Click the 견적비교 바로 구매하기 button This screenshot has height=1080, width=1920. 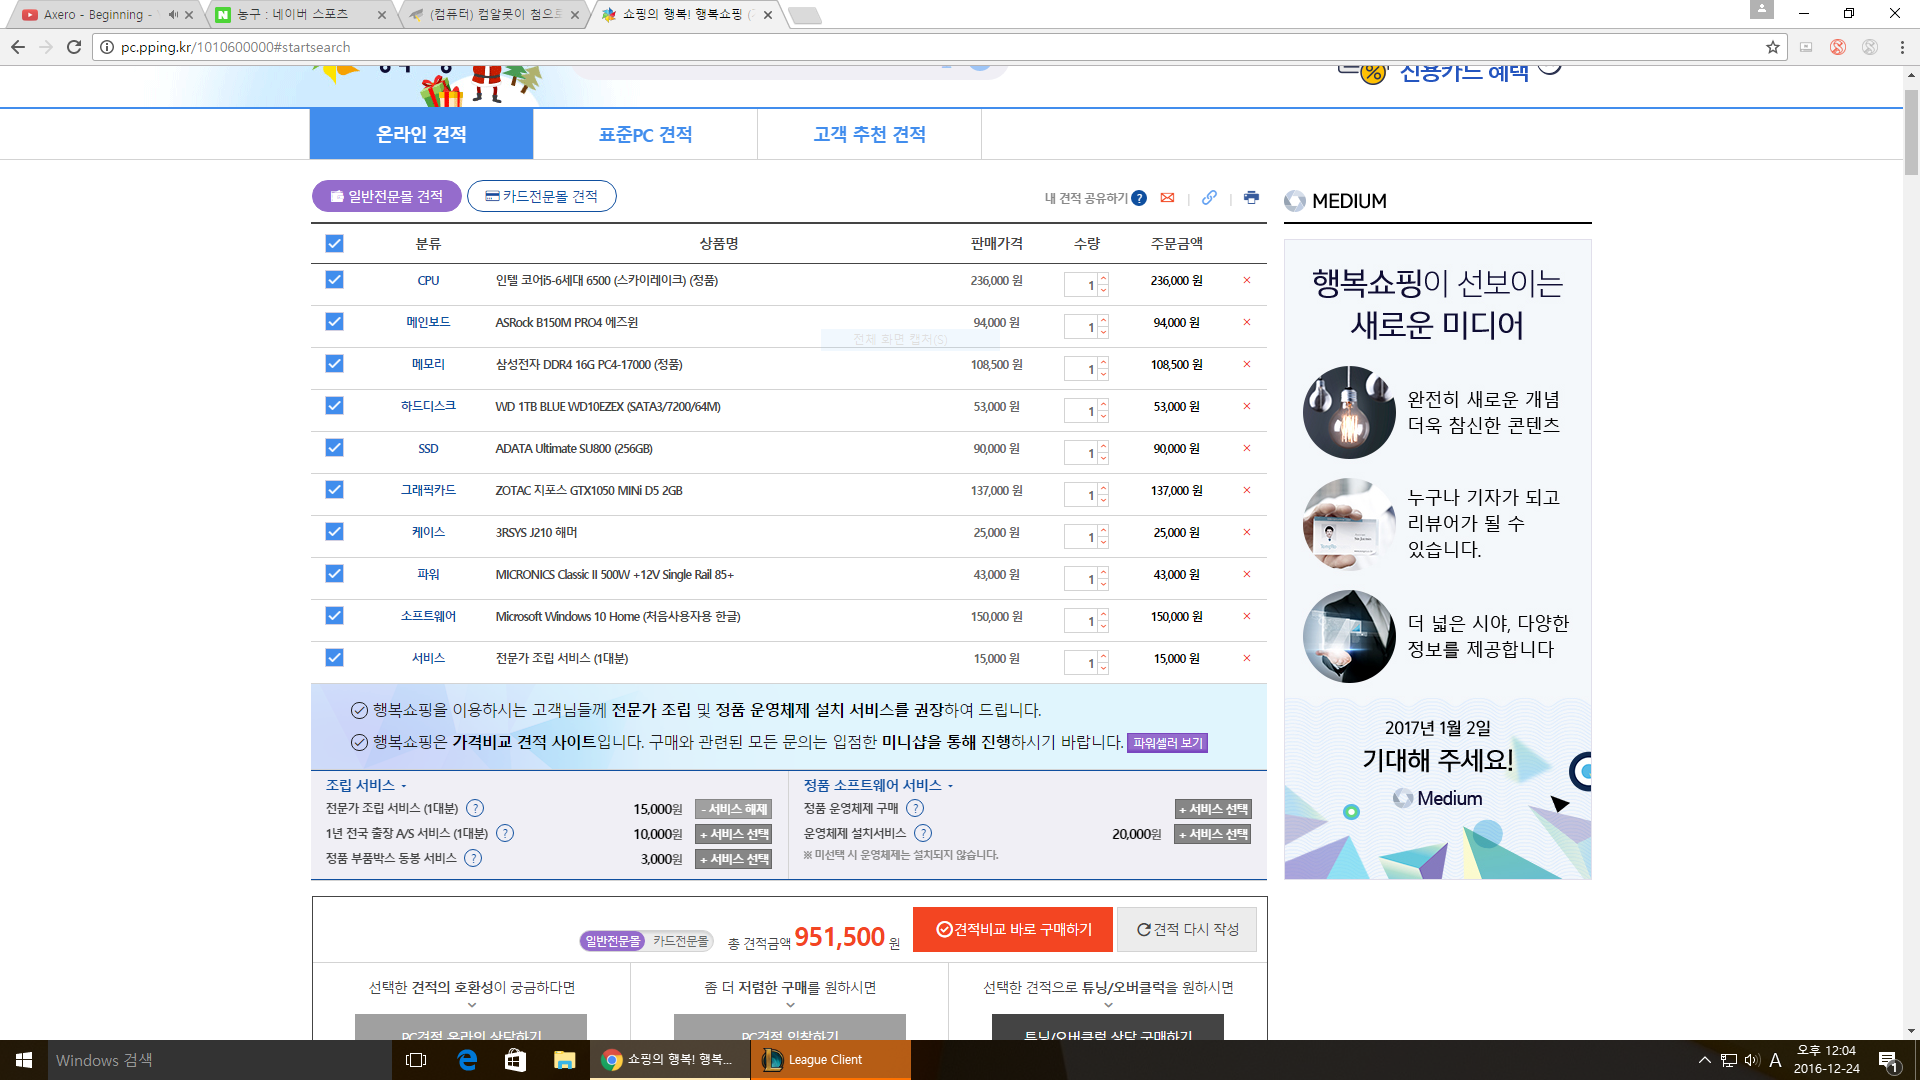(x=1012, y=930)
